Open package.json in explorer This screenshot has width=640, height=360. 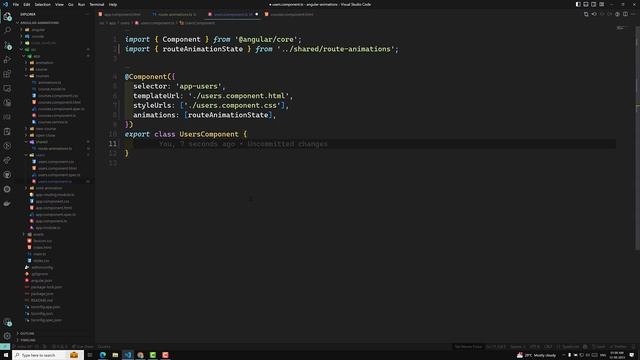pos(42,293)
